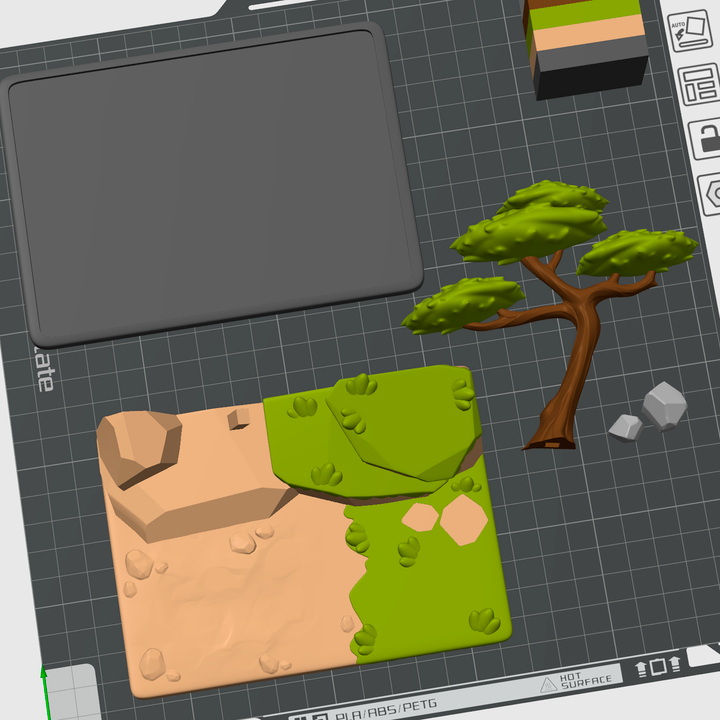Select the smaller gray rock model
The width and height of the screenshot is (720, 720).
626,427
